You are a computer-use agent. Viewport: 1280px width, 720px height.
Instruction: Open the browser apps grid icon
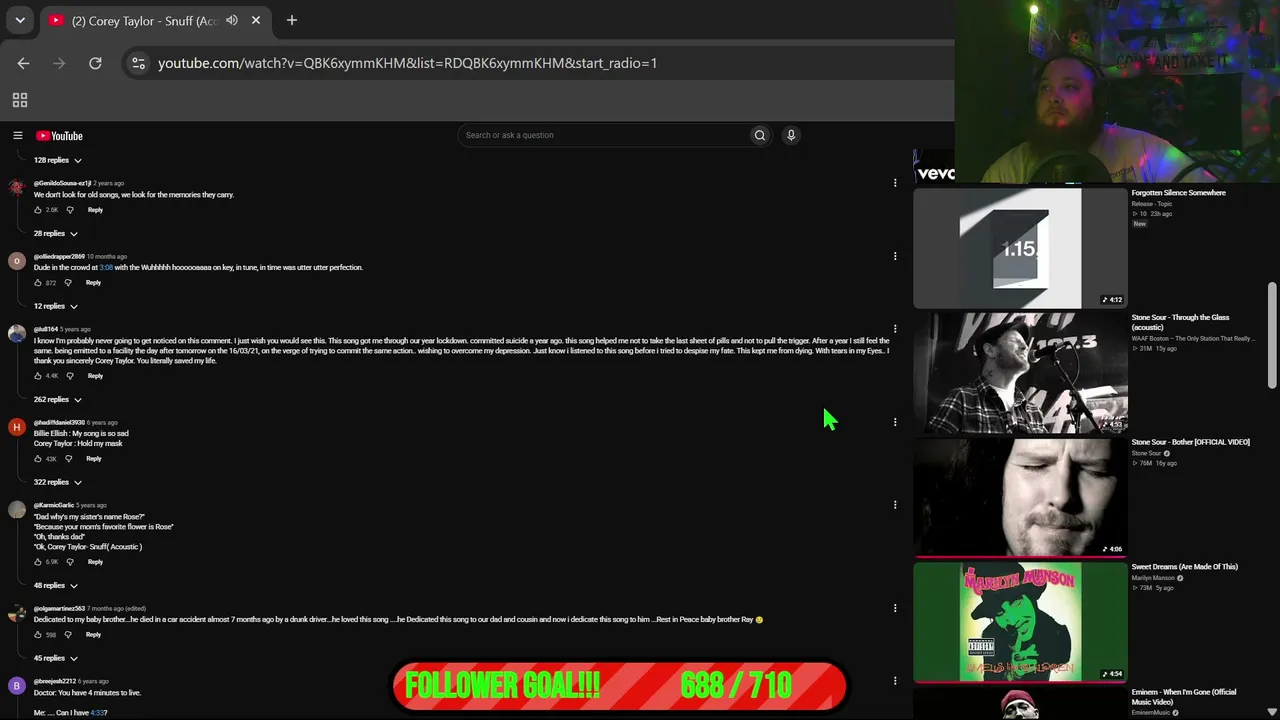(x=19, y=100)
